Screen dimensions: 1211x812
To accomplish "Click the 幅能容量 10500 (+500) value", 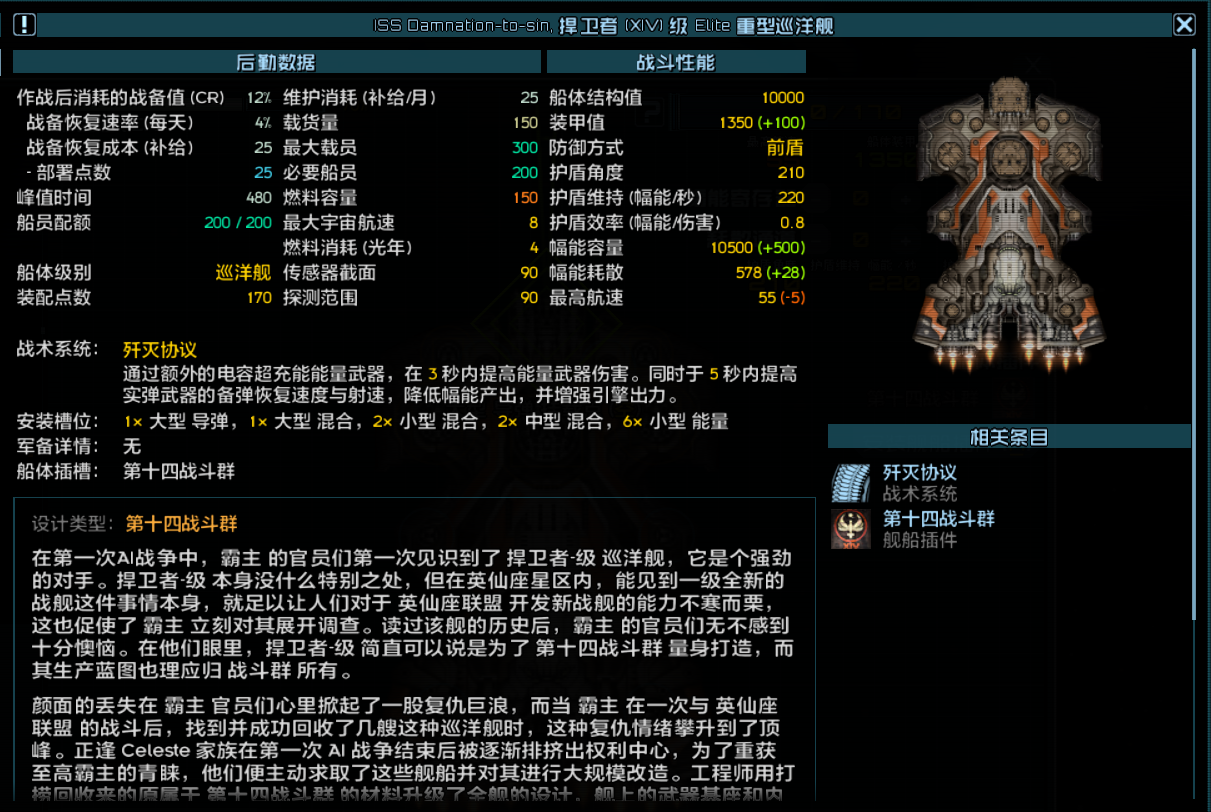I will click(757, 248).
